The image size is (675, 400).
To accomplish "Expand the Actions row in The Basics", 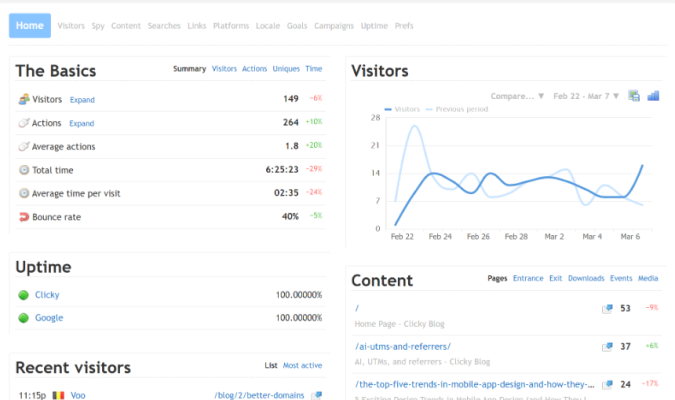I will (x=81, y=124).
